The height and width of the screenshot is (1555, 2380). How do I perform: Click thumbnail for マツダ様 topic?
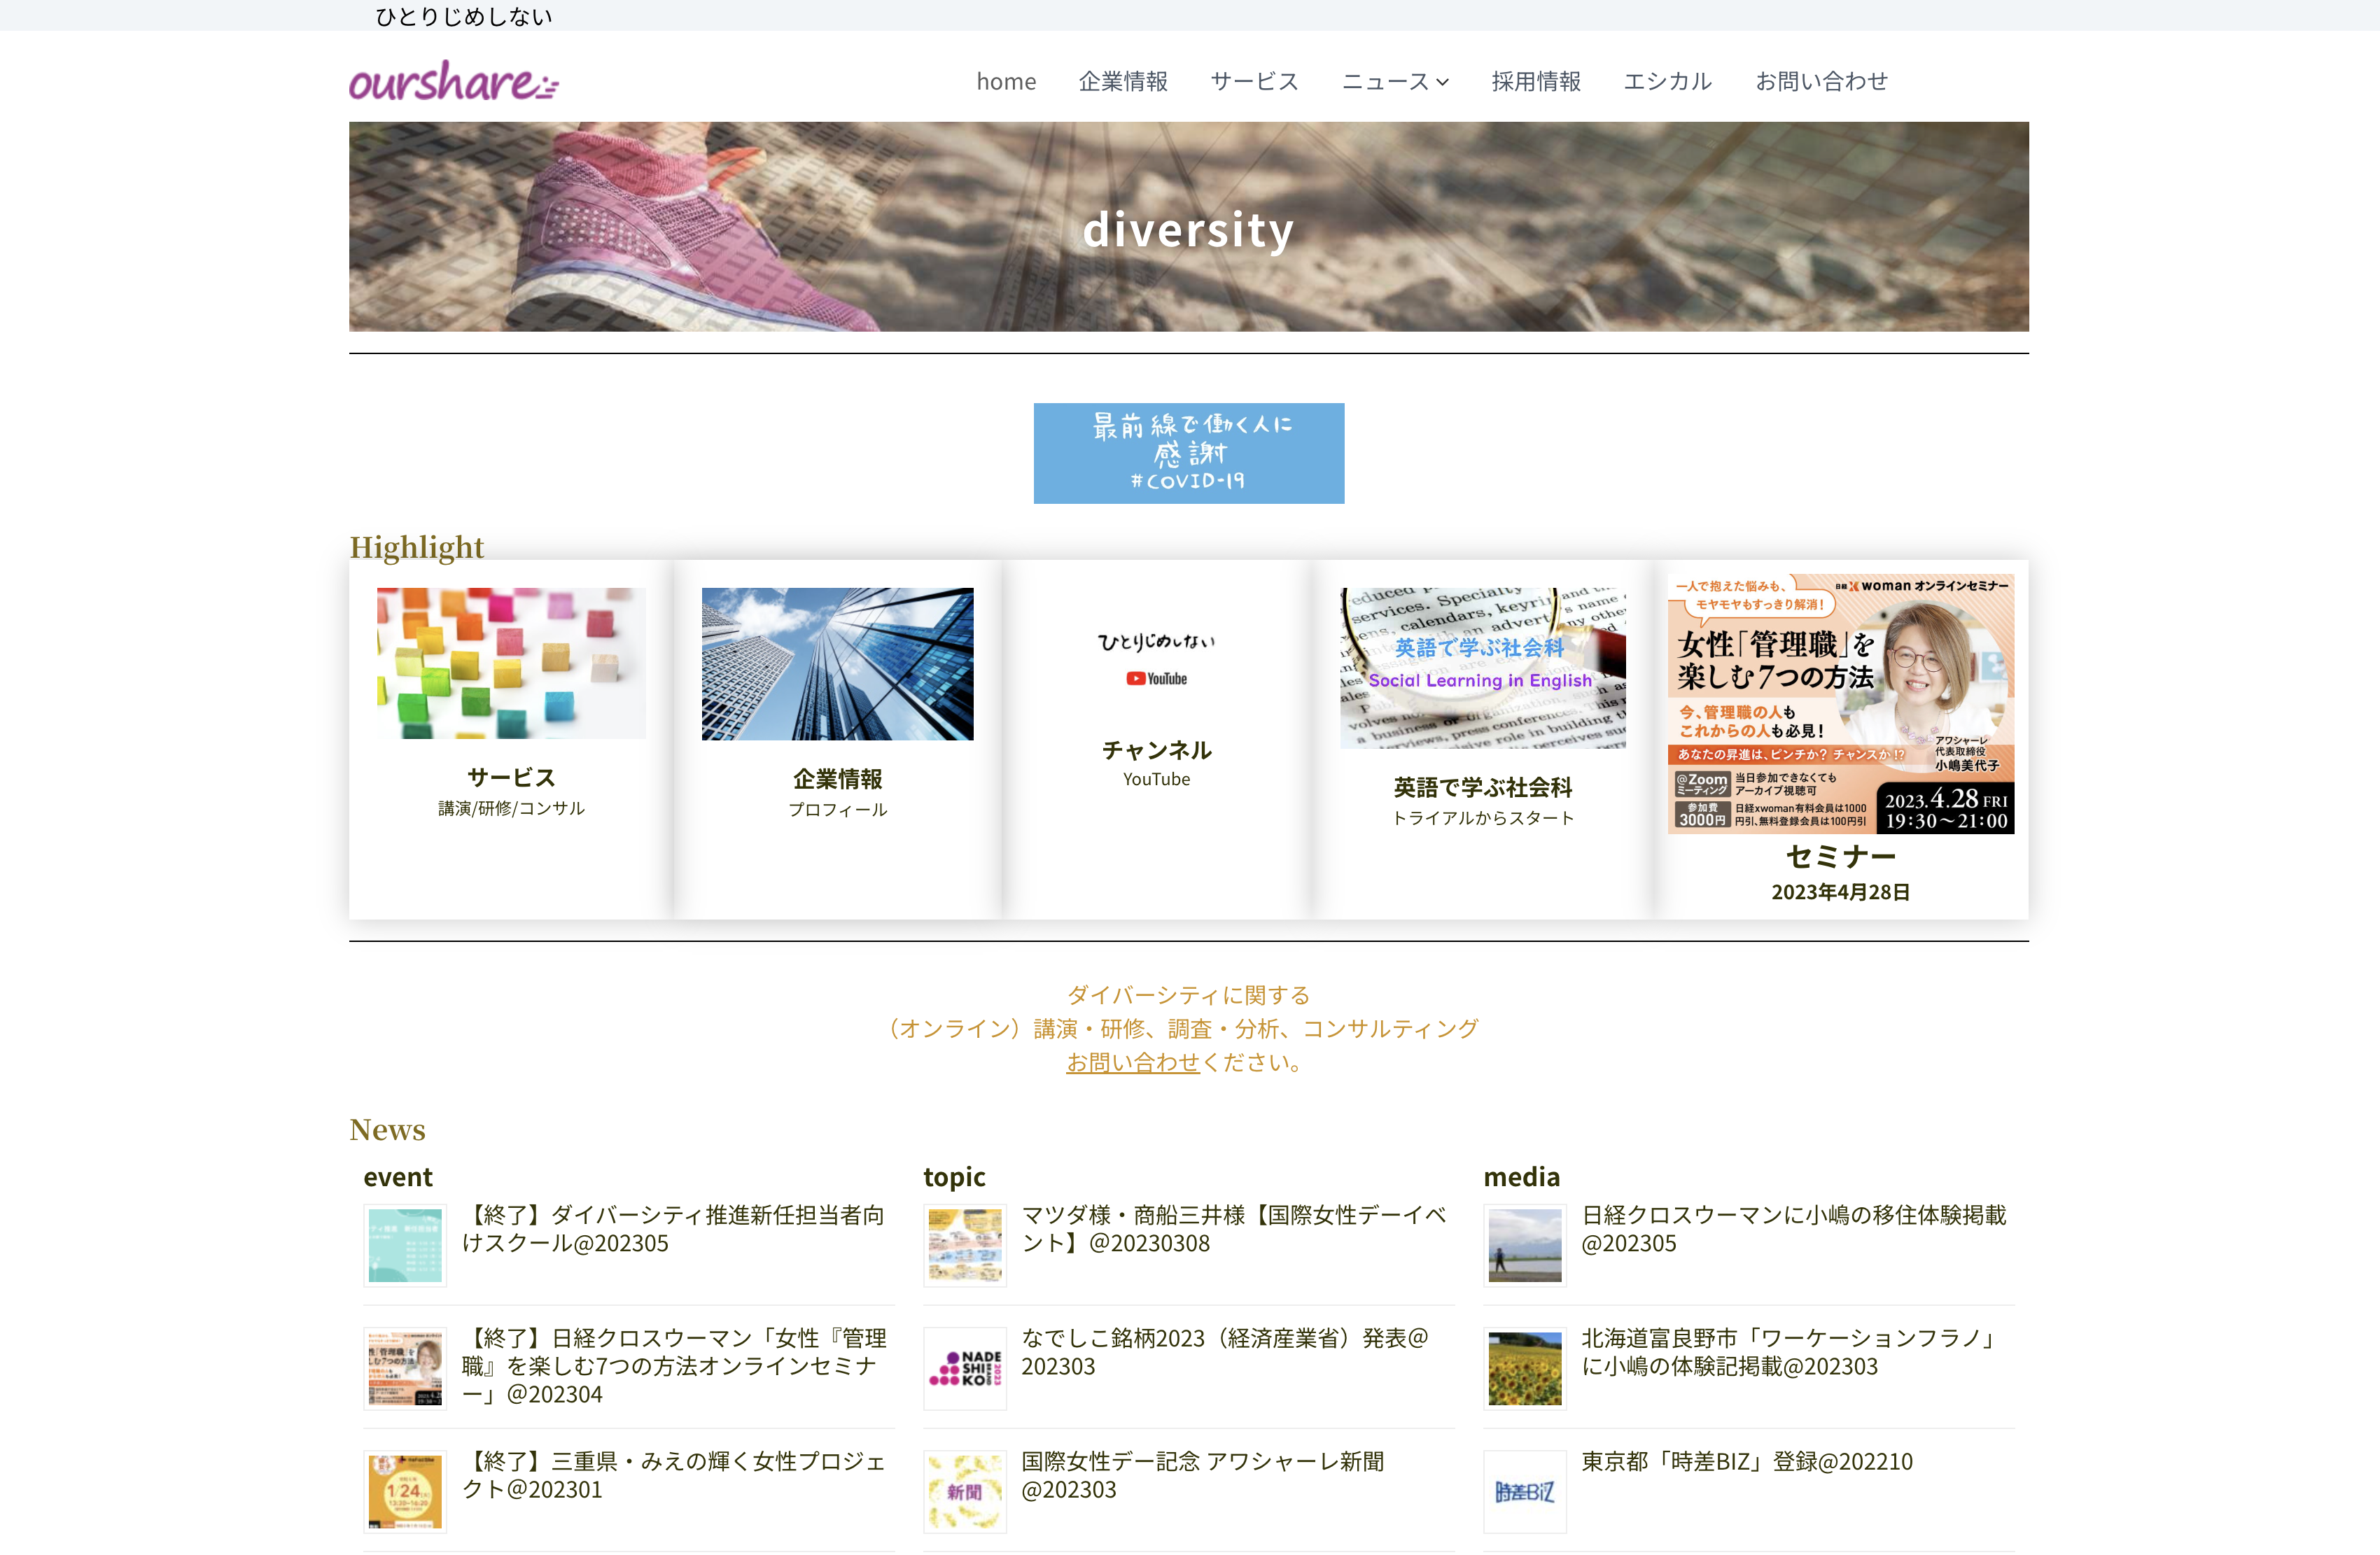tap(965, 1245)
